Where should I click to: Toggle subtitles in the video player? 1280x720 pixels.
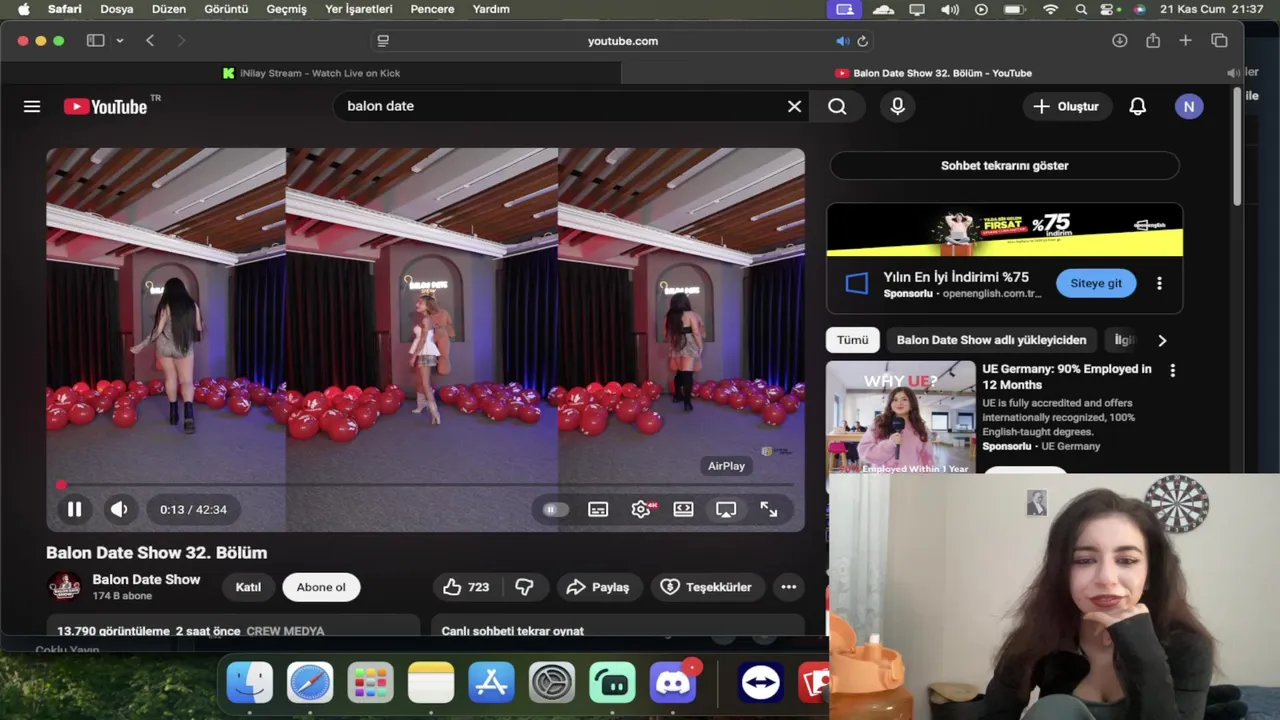click(598, 509)
